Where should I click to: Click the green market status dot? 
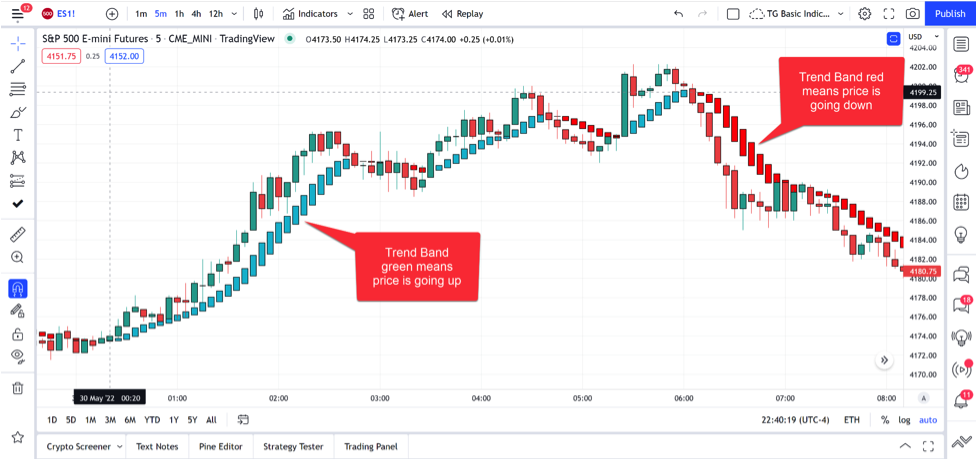tap(290, 39)
